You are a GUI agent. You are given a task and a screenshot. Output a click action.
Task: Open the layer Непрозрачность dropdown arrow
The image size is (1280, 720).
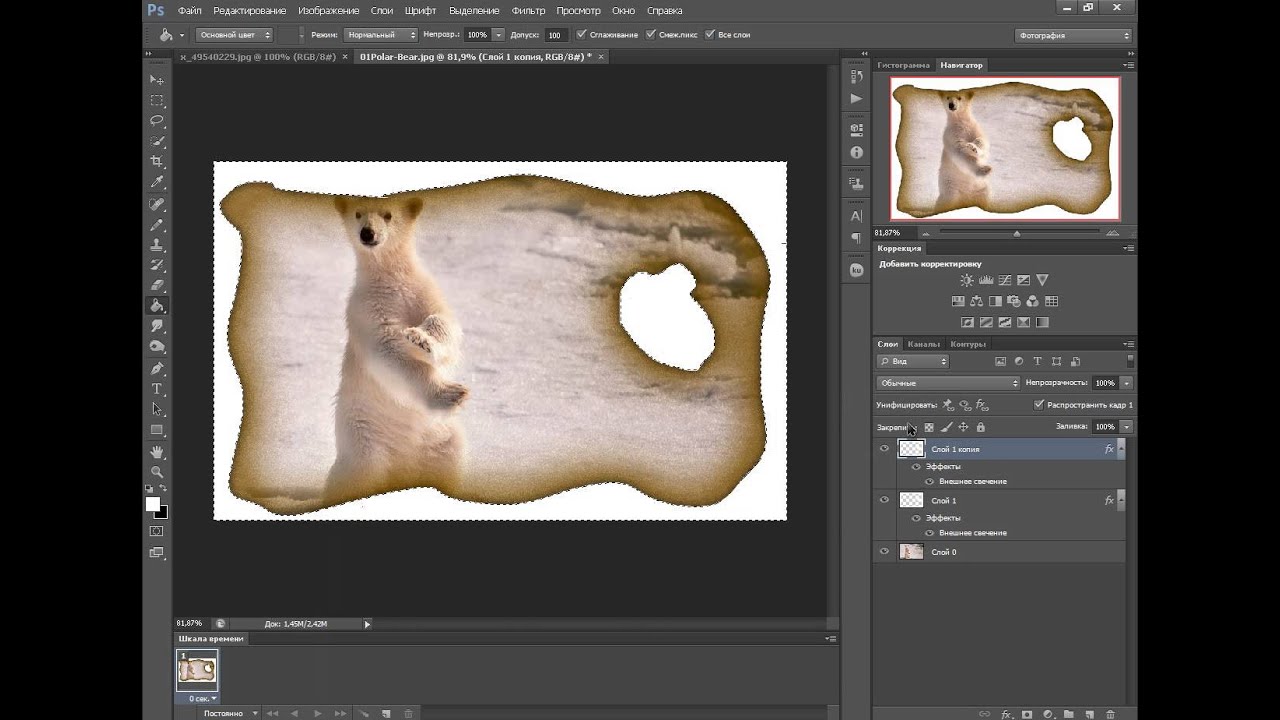coord(1126,383)
